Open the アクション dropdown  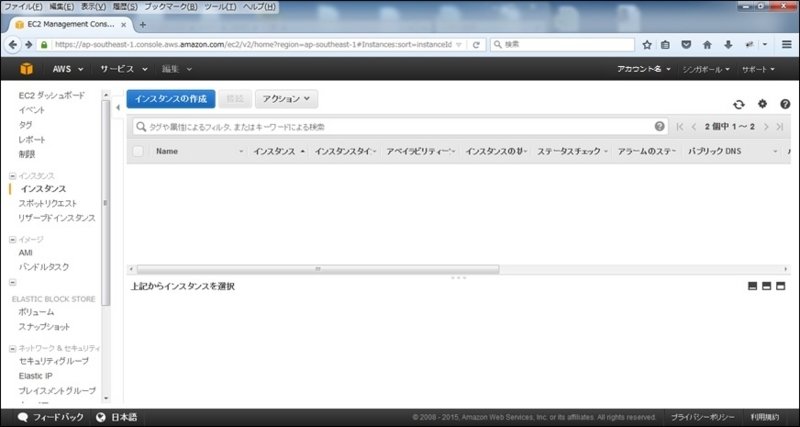(x=287, y=99)
